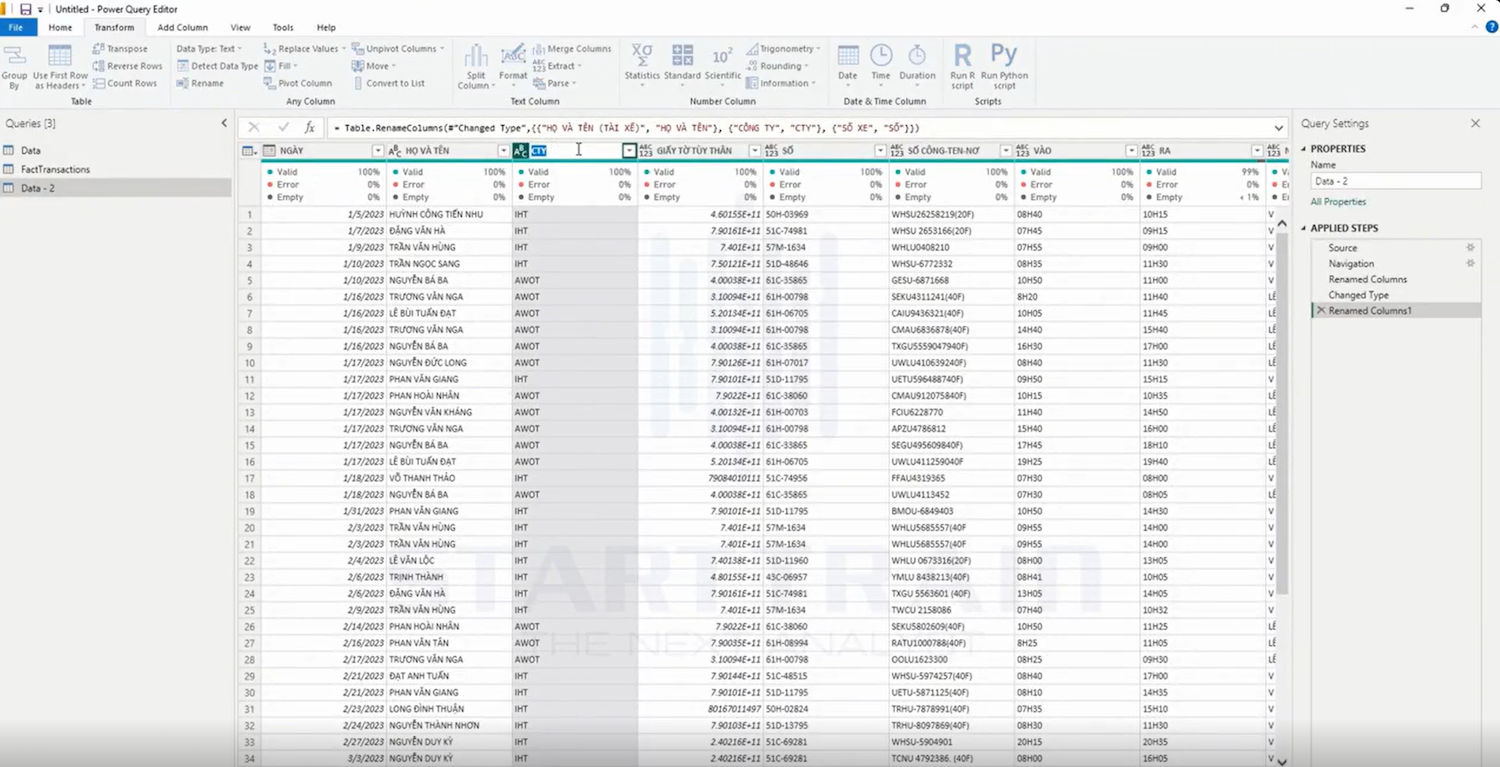The image size is (1500, 767).
Task: Click Detect Data Type
Action: pos(217,66)
